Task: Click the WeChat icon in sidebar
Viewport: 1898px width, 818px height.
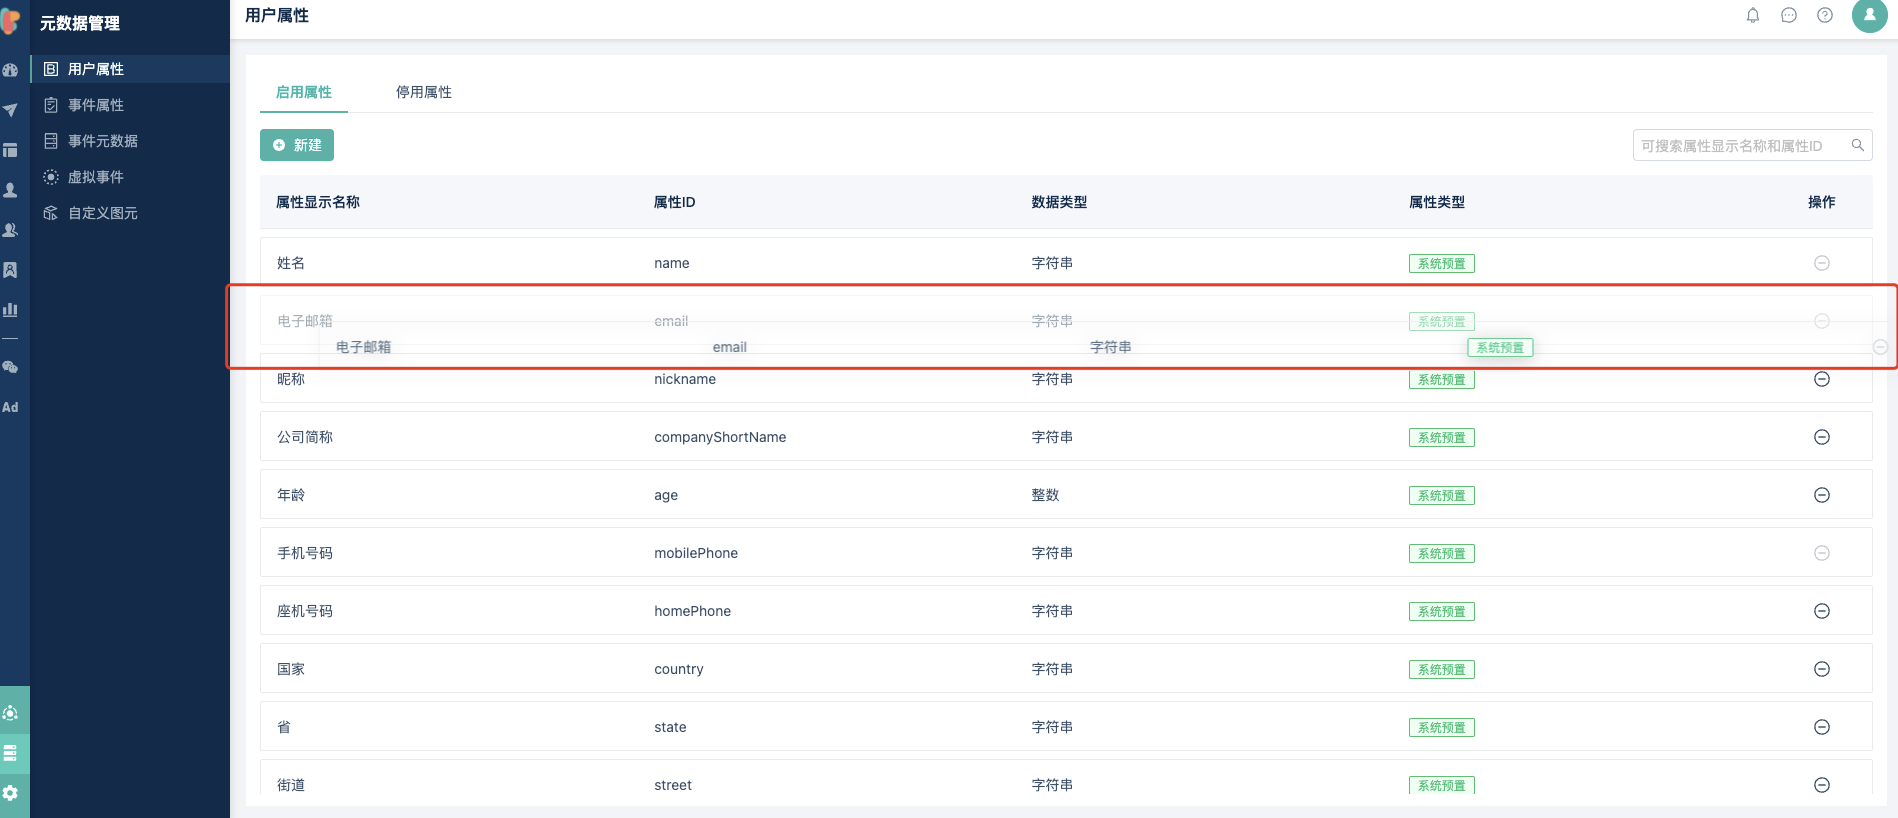Action: coord(10,367)
